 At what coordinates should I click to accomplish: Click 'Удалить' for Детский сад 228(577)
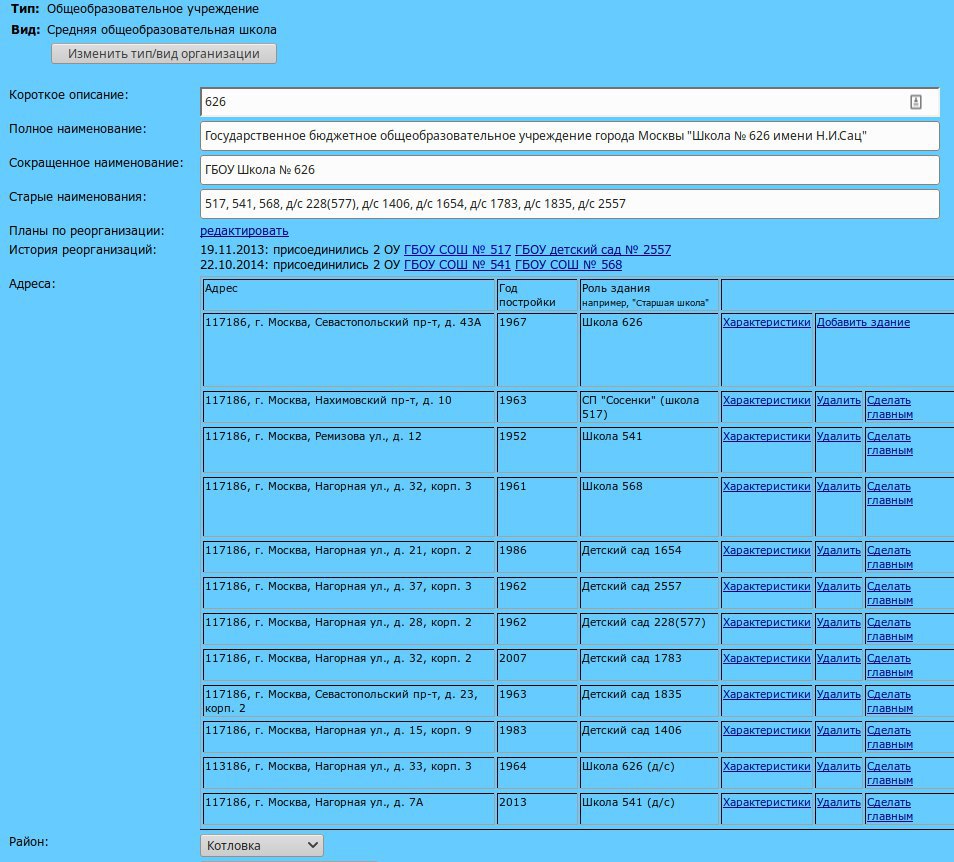pyautogui.click(x=838, y=622)
